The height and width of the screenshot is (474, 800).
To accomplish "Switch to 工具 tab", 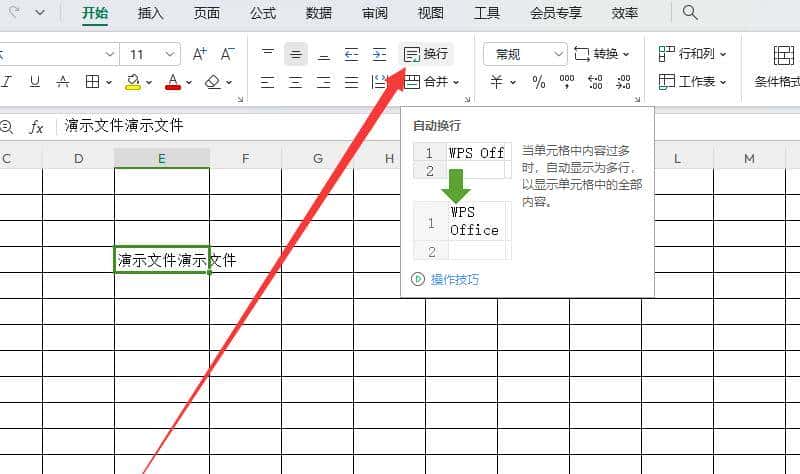I will (486, 13).
